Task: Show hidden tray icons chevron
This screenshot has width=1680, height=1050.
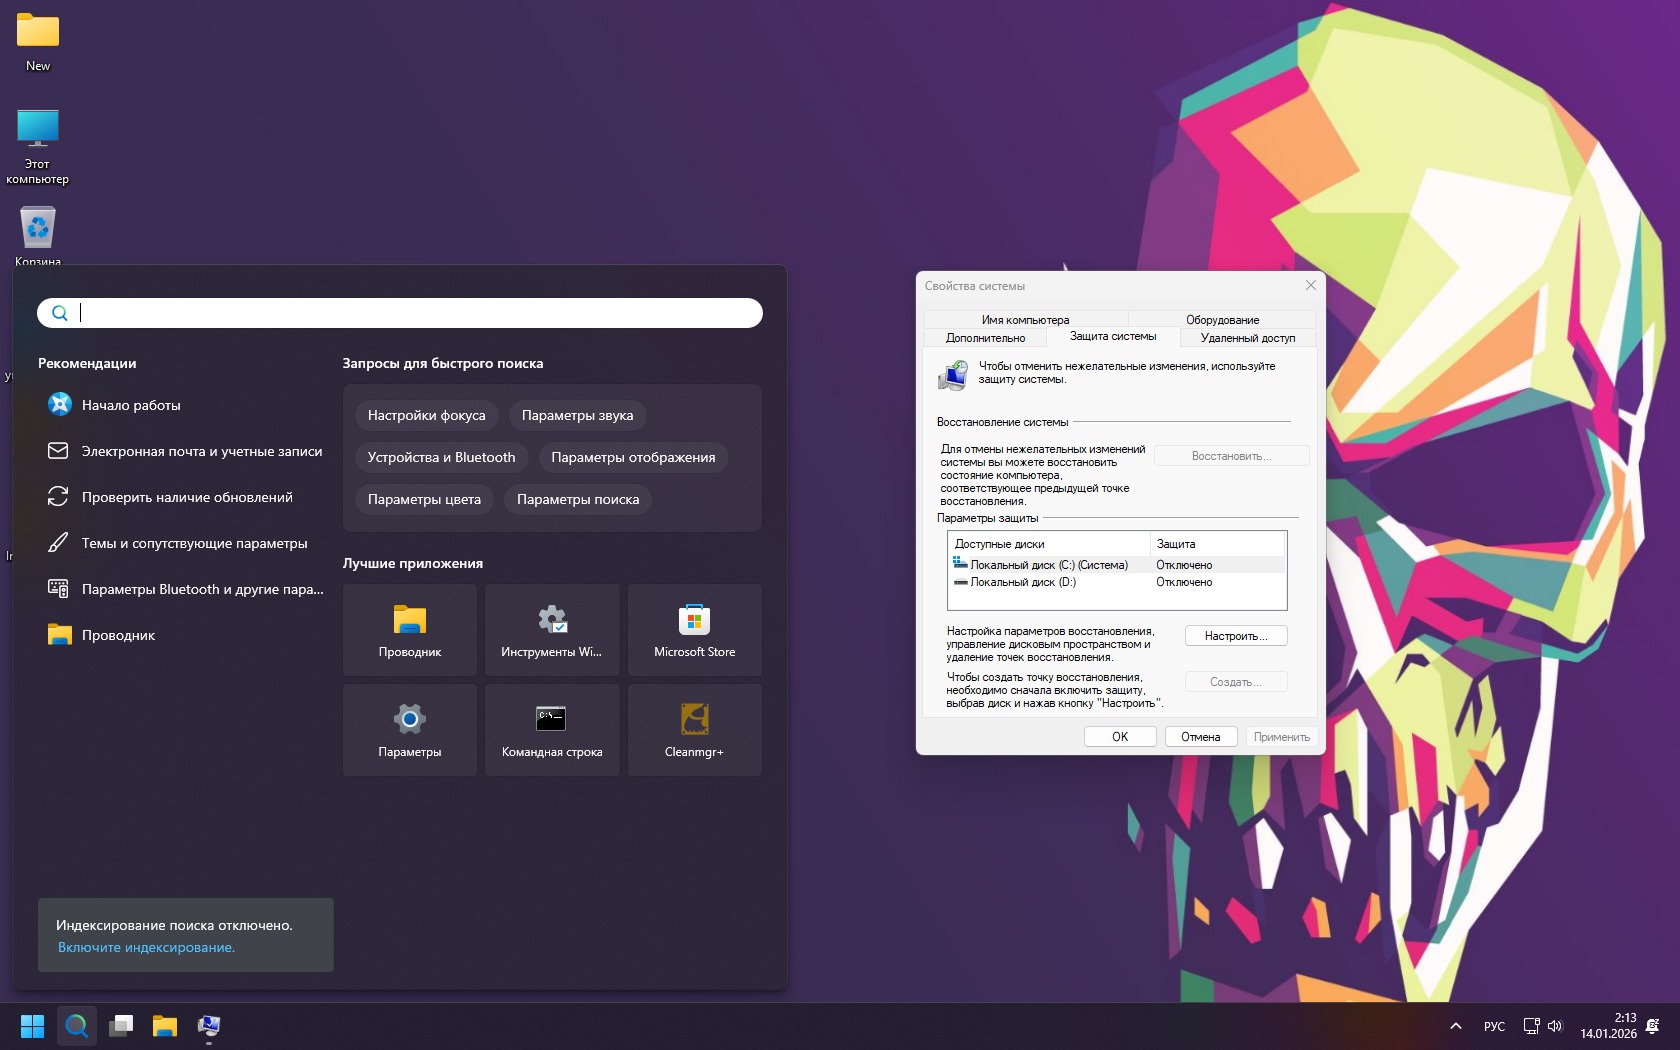Action: coord(1456,1026)
